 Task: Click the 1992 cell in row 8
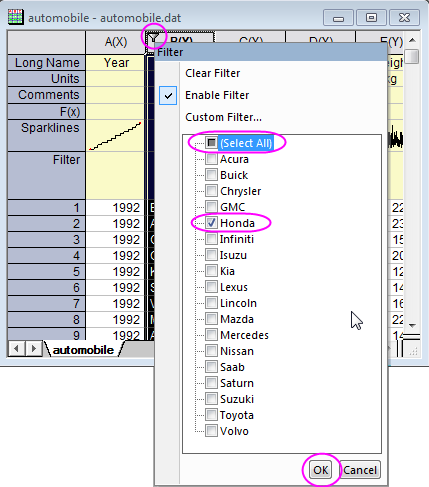[x=115, y=320]
